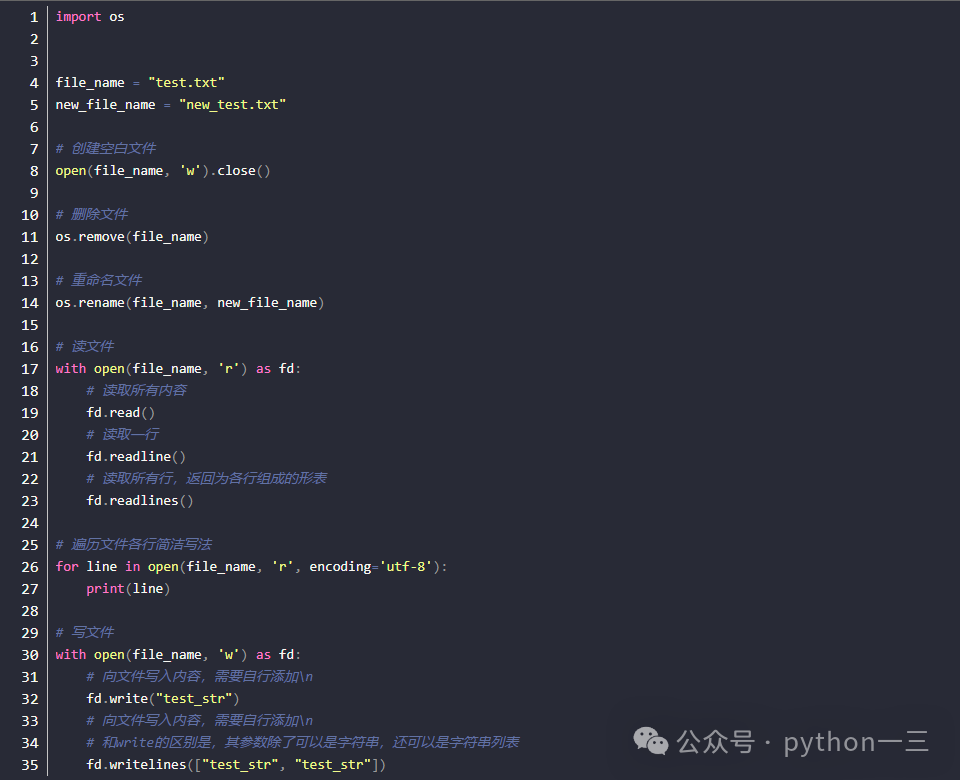Click line number 35 in the gutter
The height and width of the screenshot is (780, 960).
pyautogui.click(x=30, y=765)
